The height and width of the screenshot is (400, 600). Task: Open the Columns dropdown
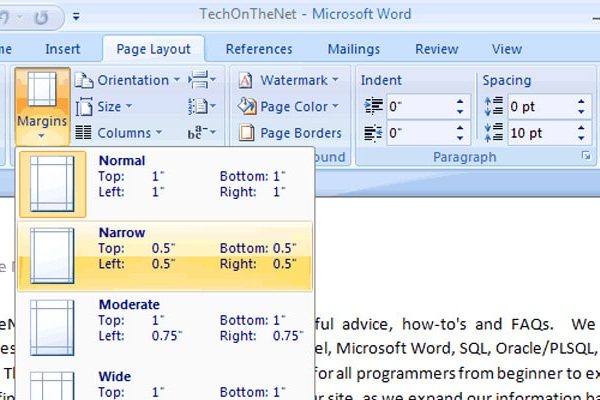(x=118, y=133)
